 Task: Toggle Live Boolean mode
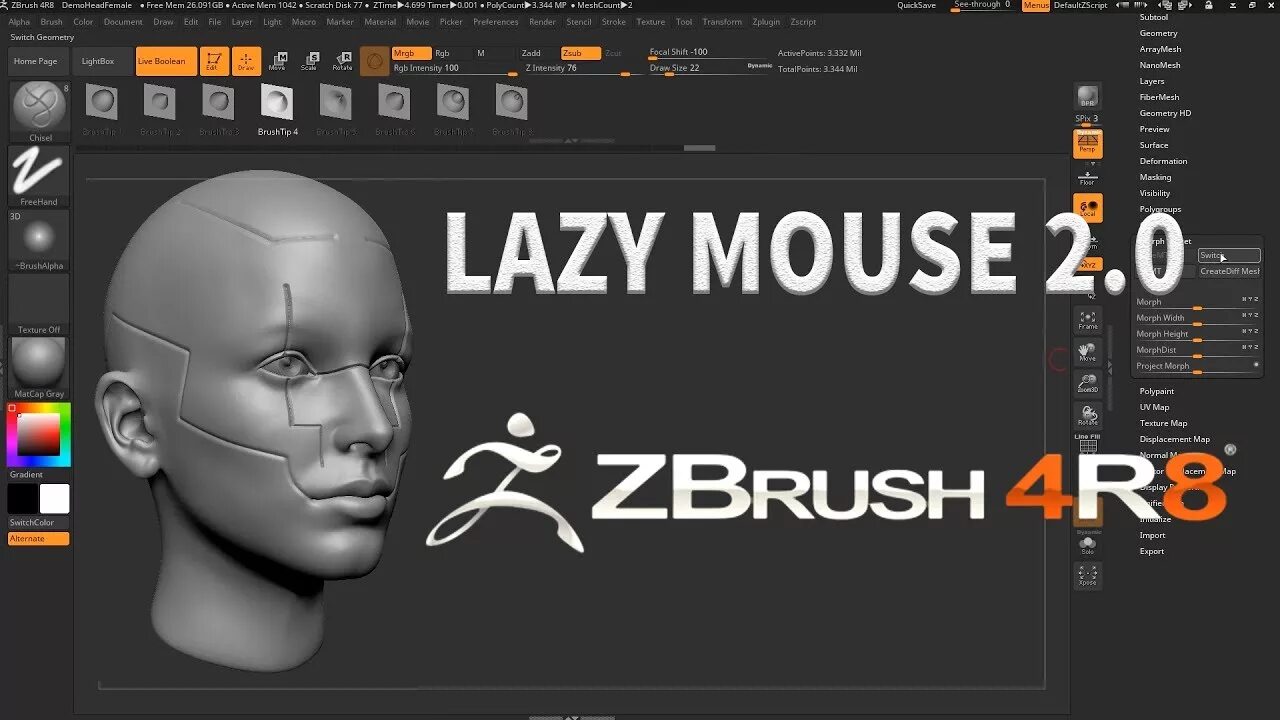(x=166, y=61)
